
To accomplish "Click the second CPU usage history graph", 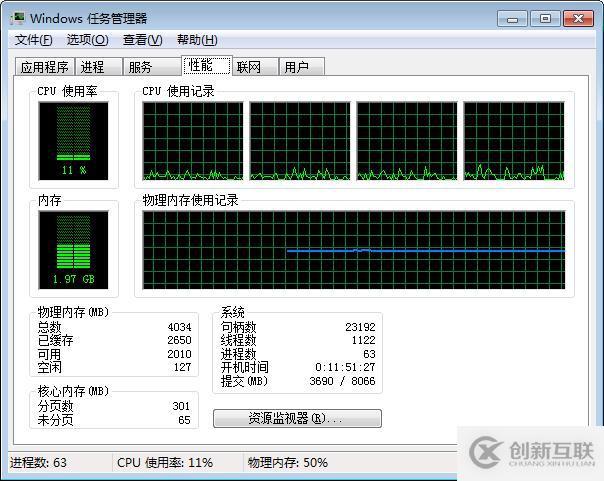I will tap(300, 141).
